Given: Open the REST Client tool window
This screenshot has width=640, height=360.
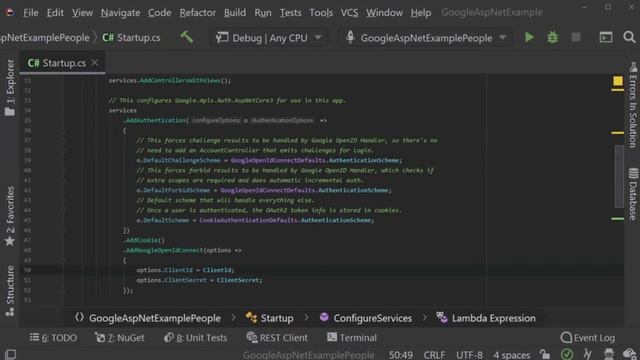Looking at the screenshot, I should 277,338.
